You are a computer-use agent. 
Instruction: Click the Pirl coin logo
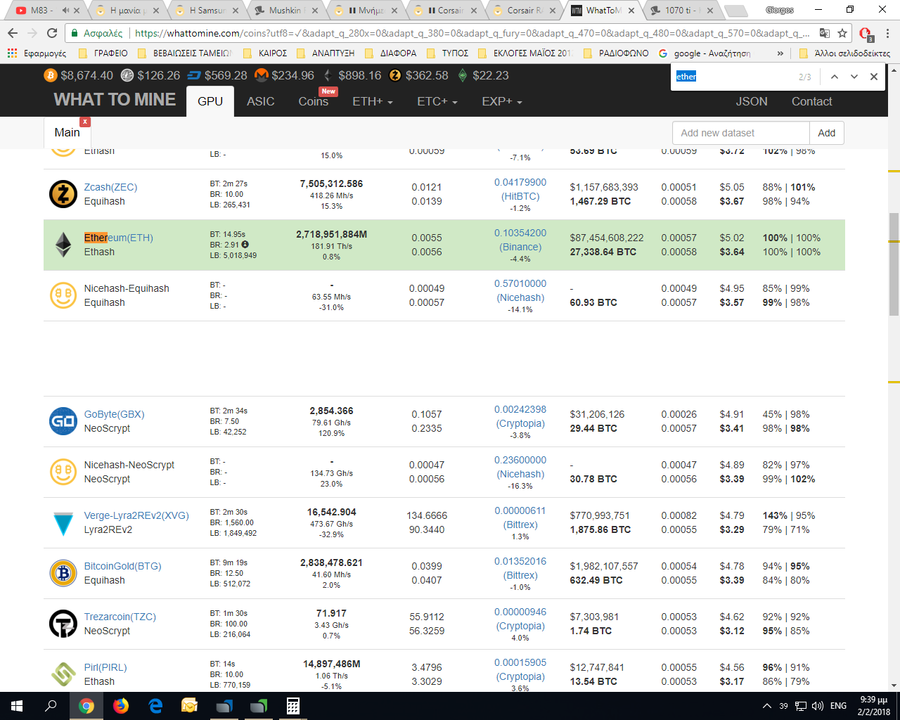(x=63, y=674)
